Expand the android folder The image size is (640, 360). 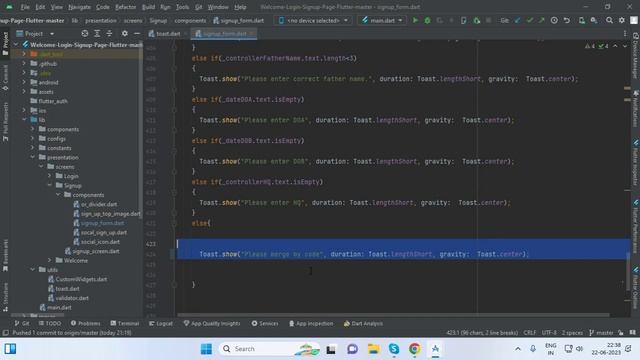(x=24, y=82)
